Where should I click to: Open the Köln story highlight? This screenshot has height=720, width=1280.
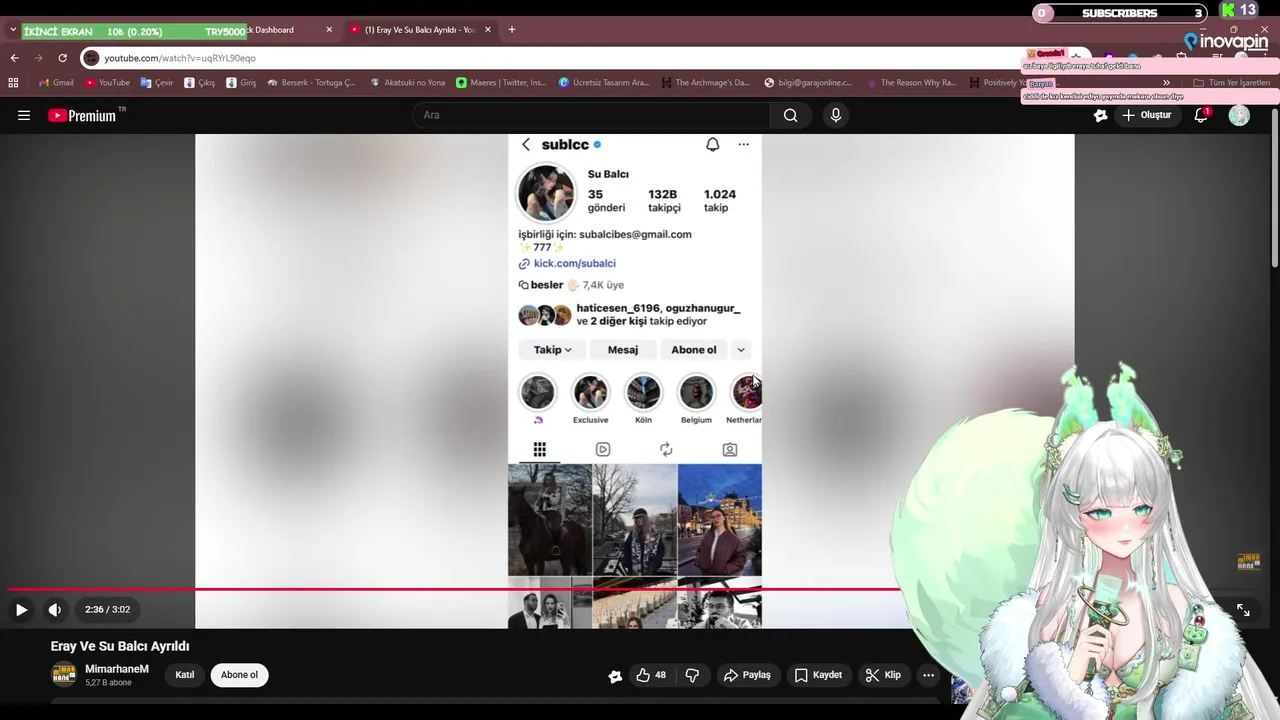point(643,393)
